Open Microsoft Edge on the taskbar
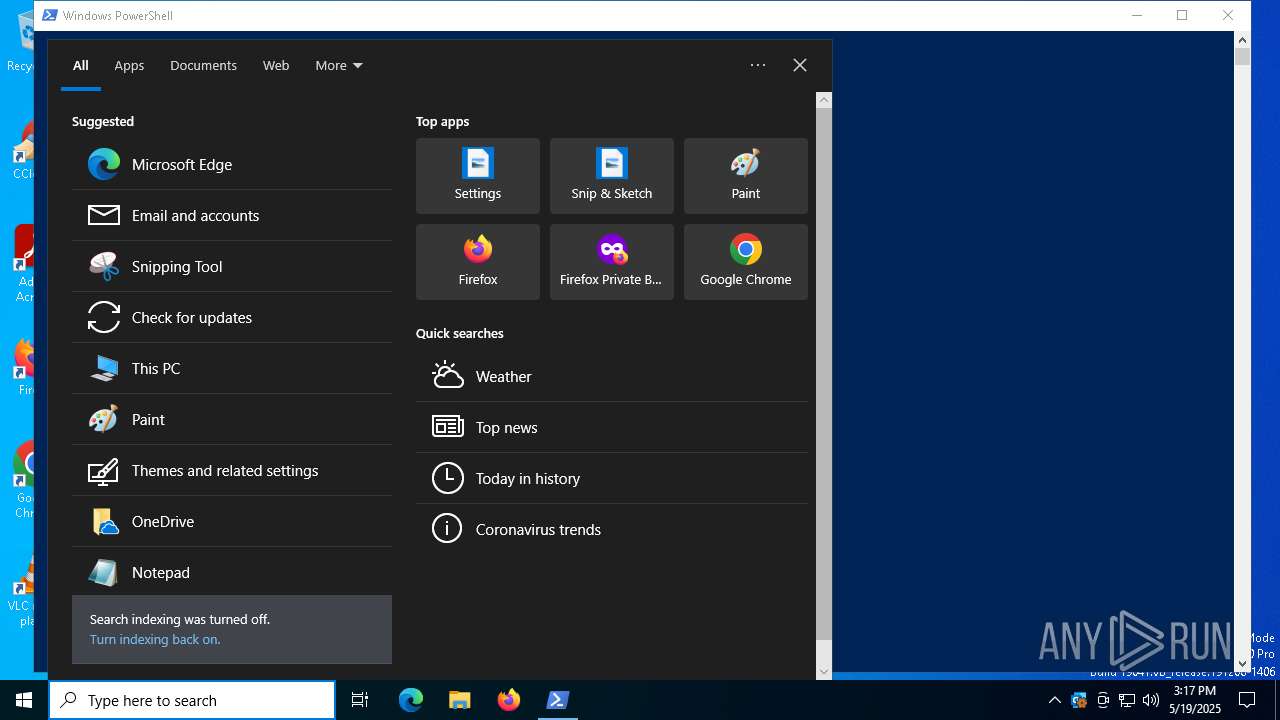Viewport: 1280px width, 720px height. click(411, 700)
